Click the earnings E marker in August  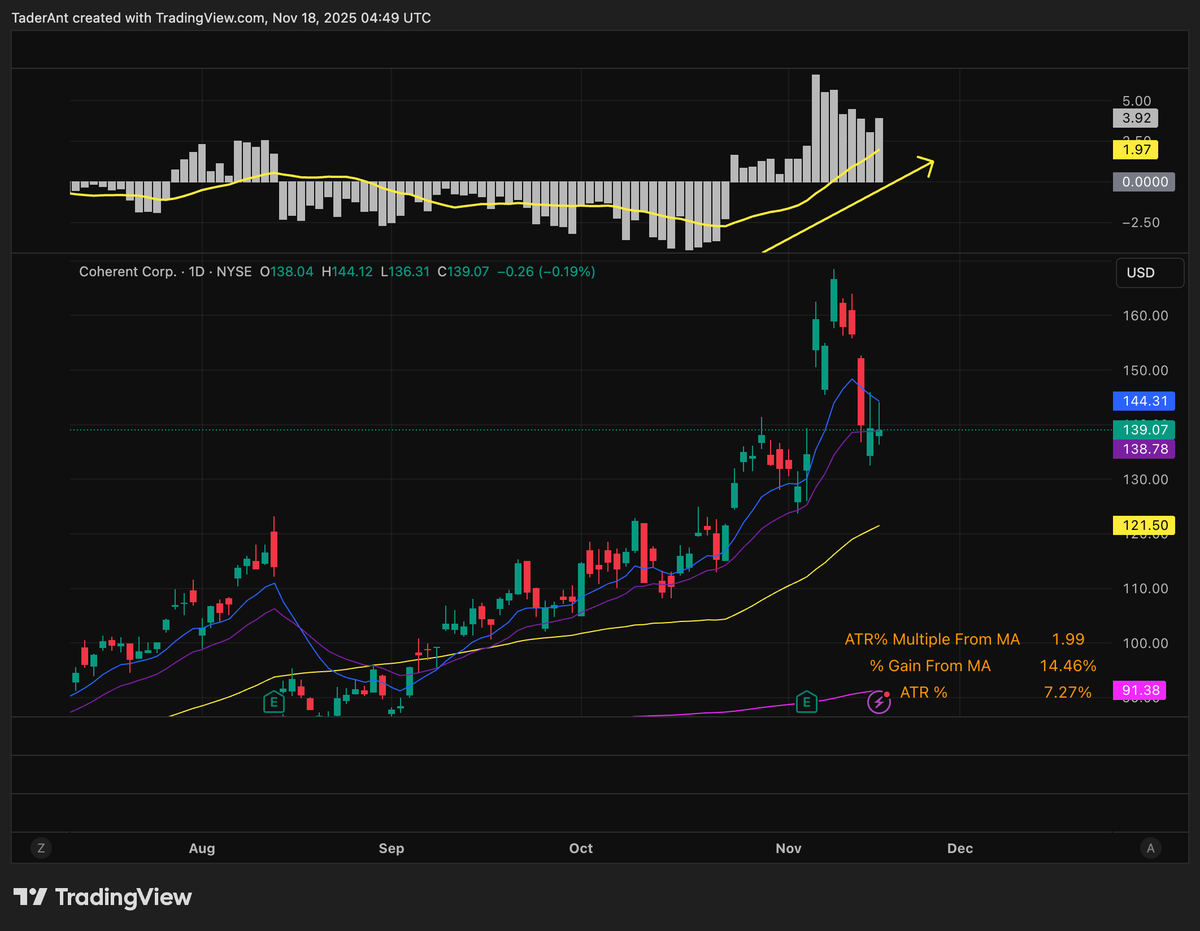273,702
